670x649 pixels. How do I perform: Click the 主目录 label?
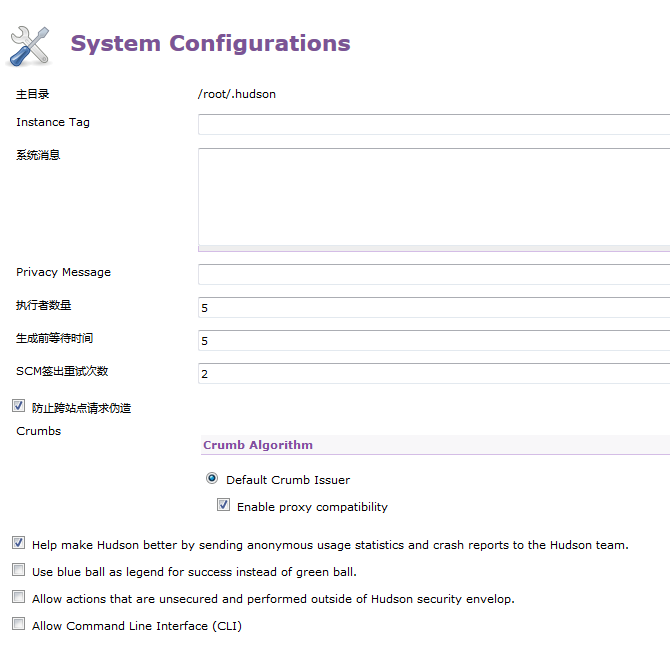coord(32,94)
